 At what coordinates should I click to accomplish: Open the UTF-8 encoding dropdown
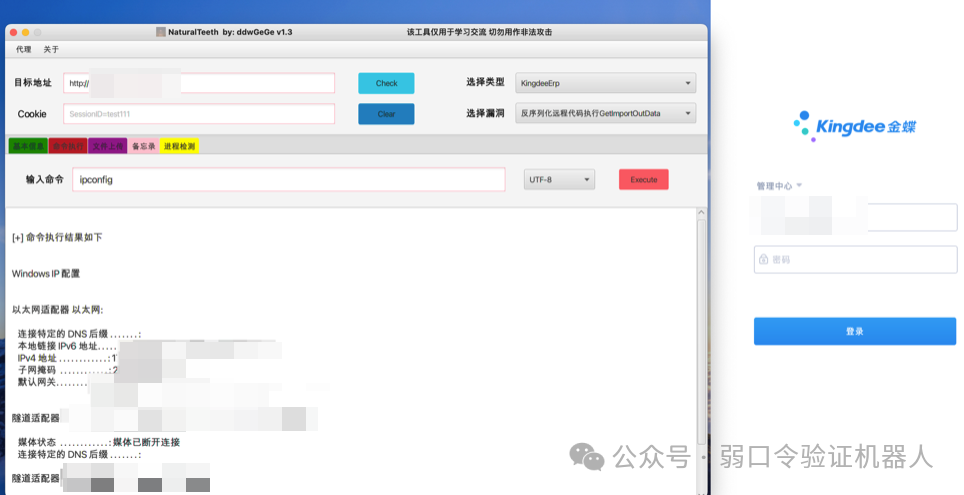(559, 180)
